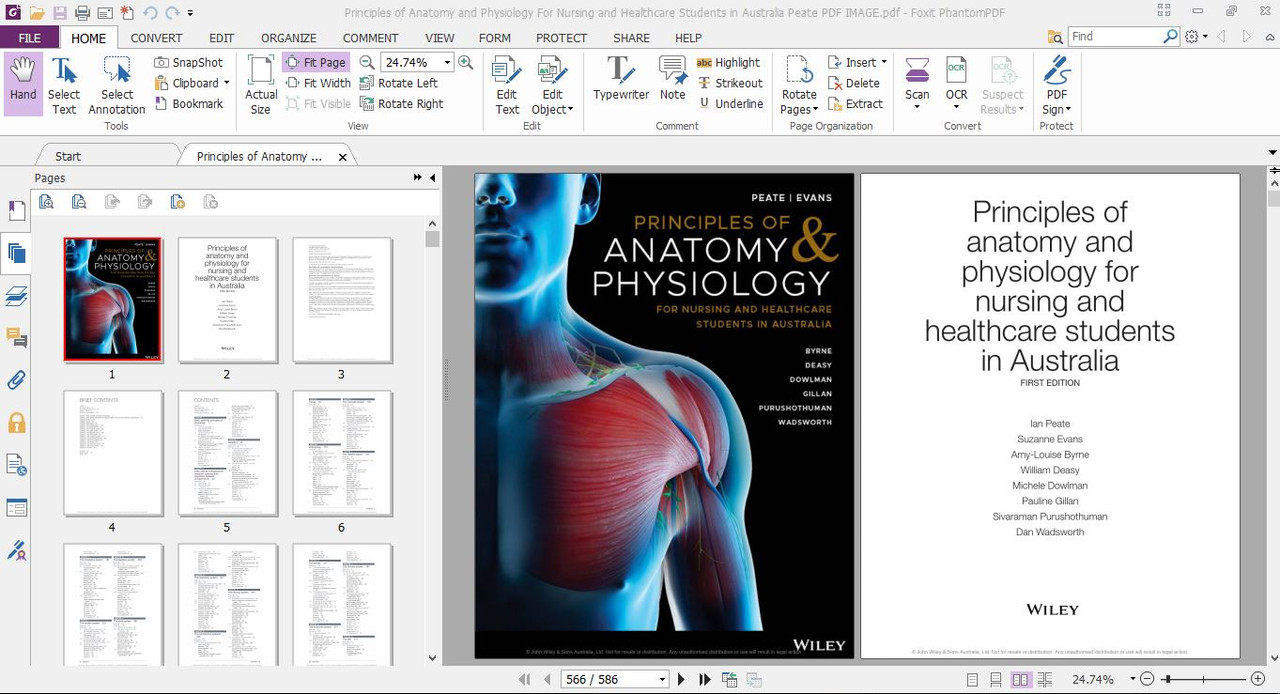Click the page number box 566 / 586
This screenshot has width=1280, height=694.
tap(614, 679)
